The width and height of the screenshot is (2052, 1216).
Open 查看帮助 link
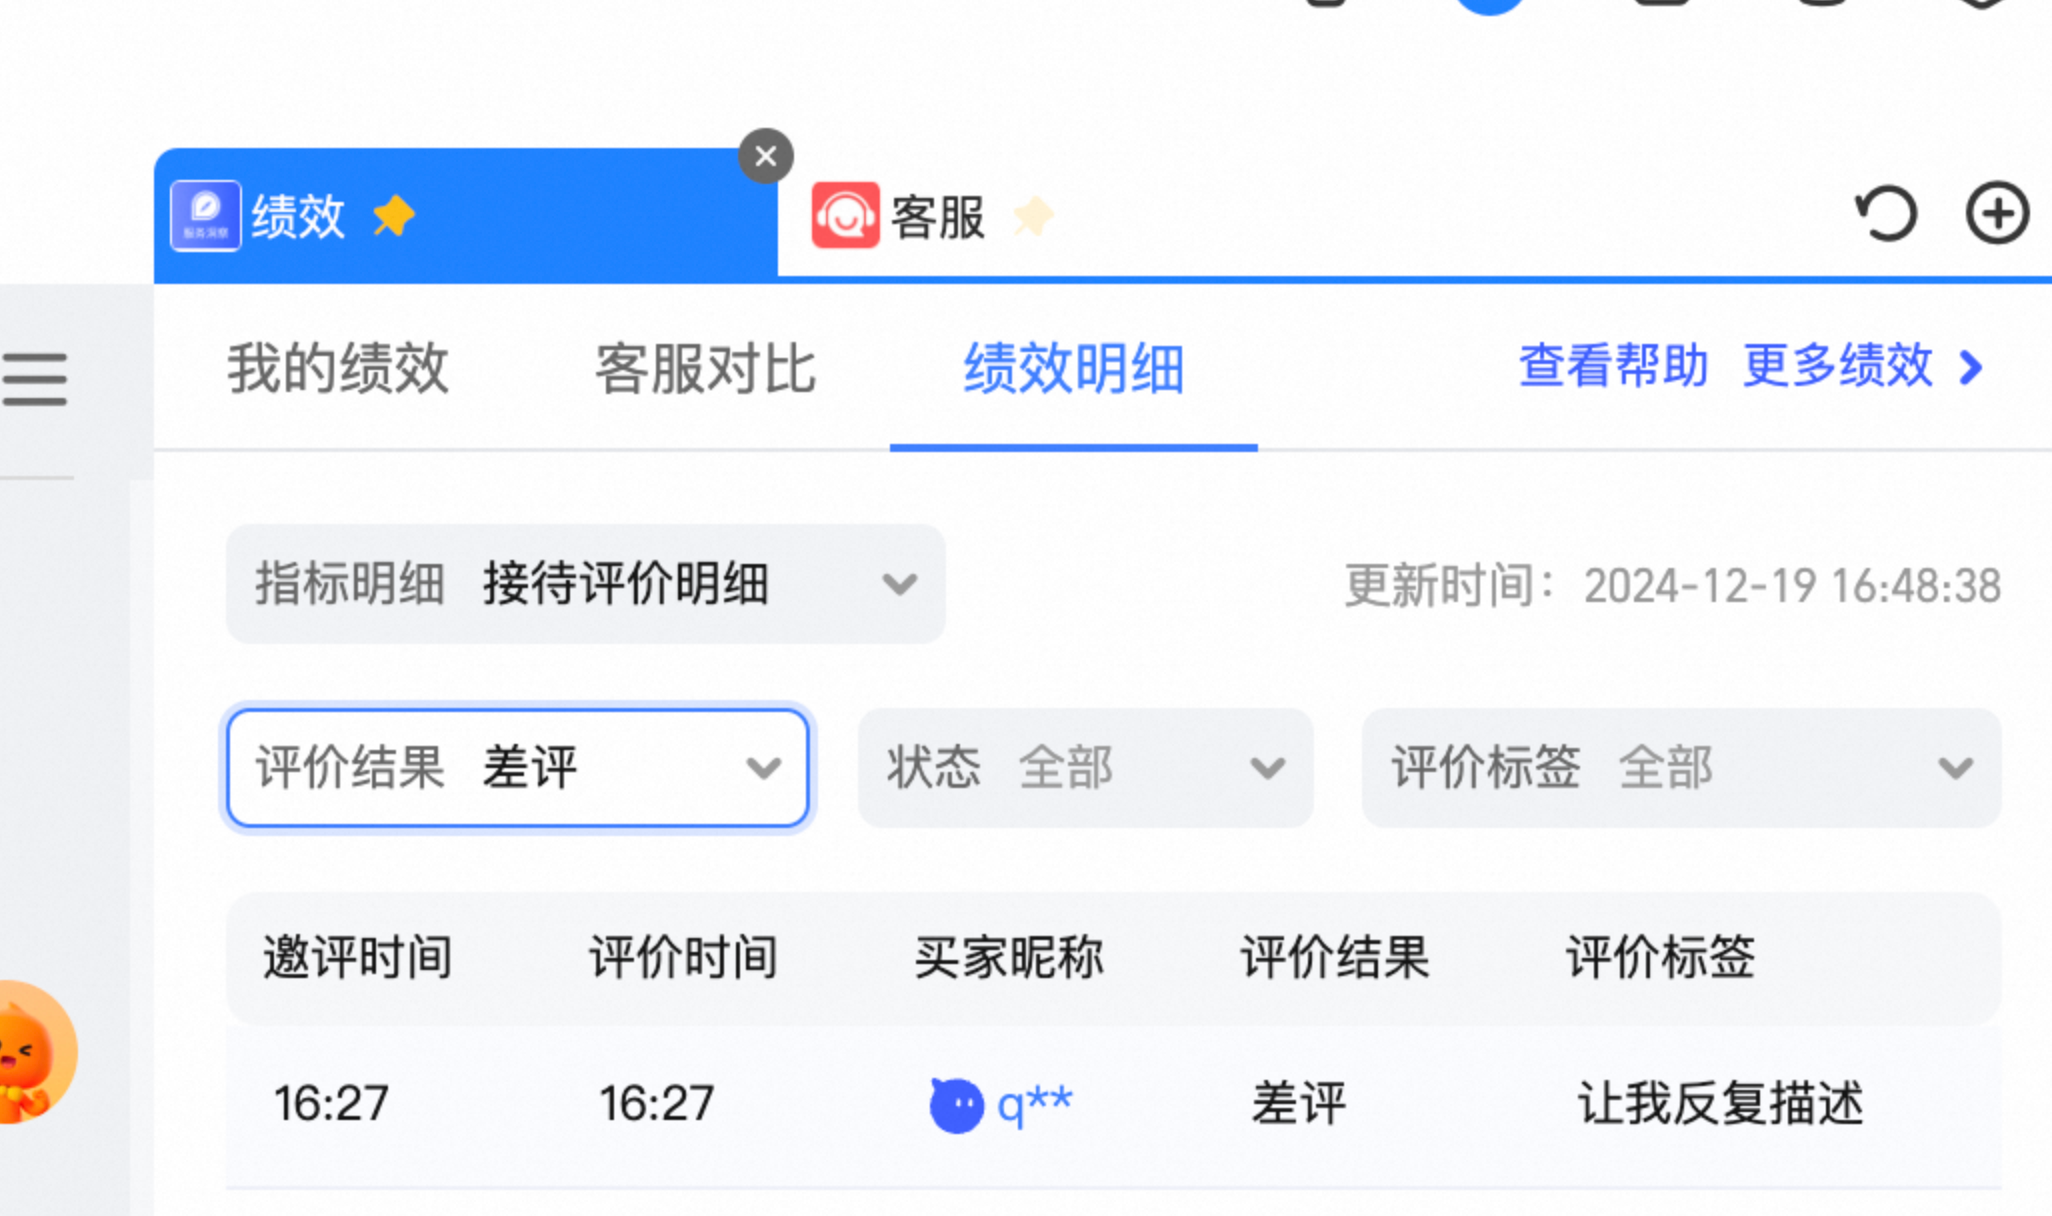pyautogui.click(x=1613, y=366)
